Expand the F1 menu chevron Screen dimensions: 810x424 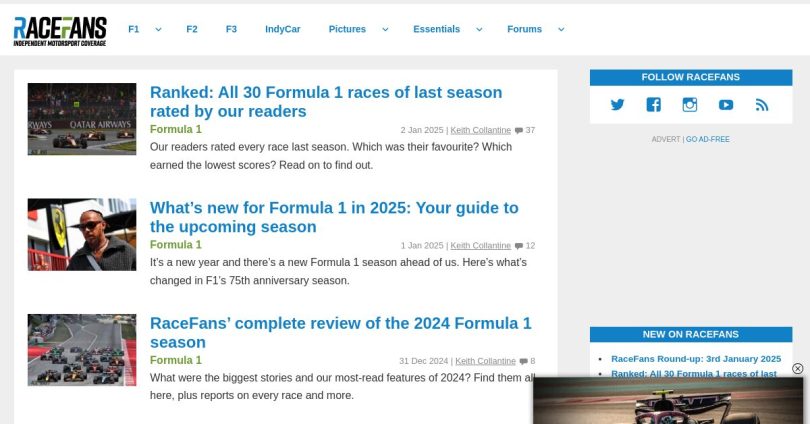(x=158, y=30)
